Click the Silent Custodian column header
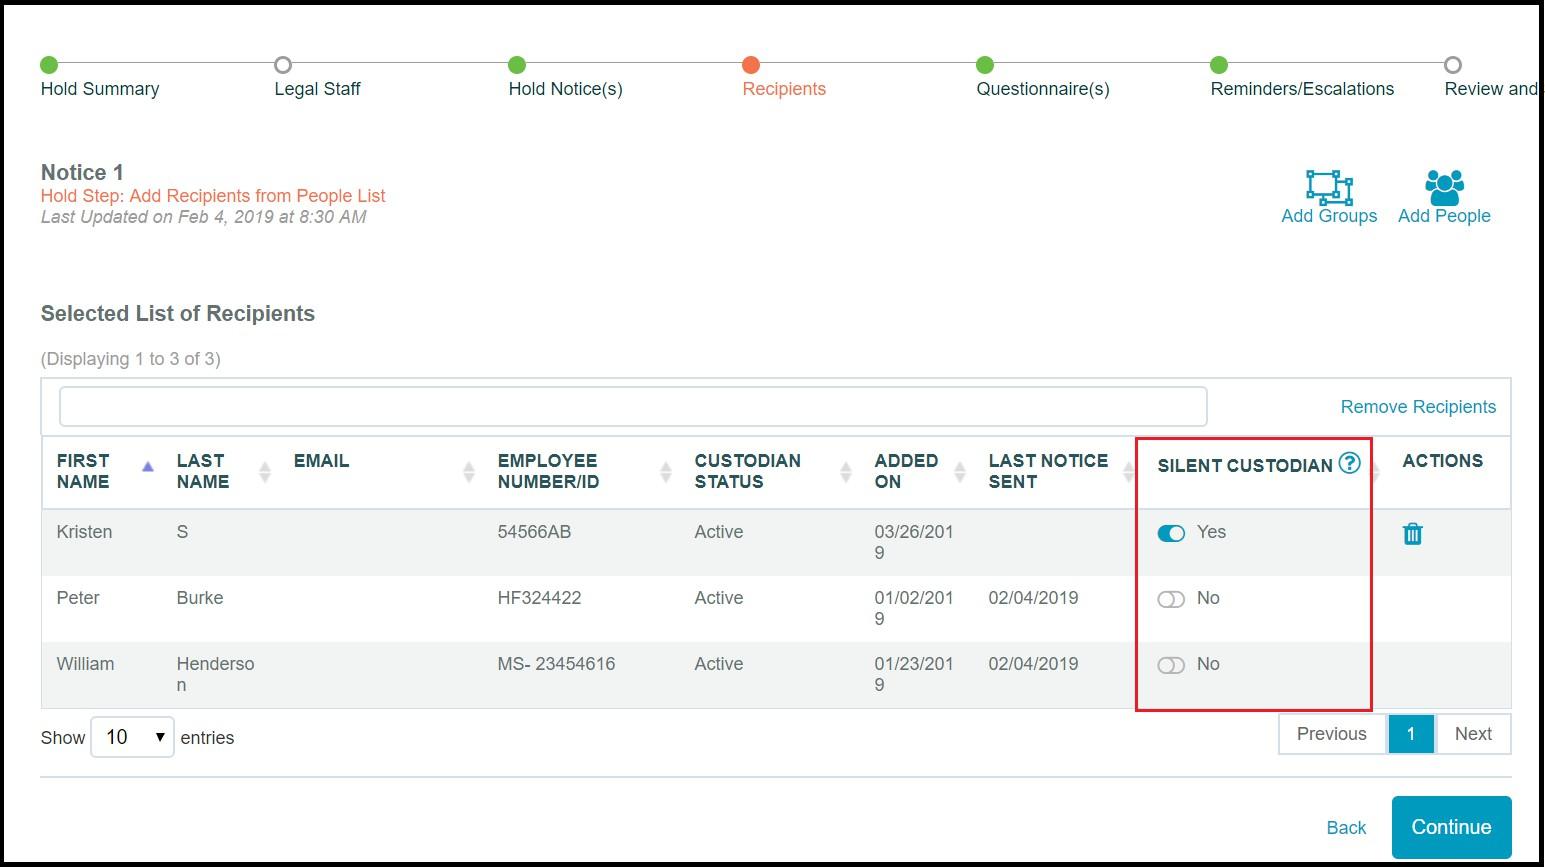 click(x=1245, y=465)
